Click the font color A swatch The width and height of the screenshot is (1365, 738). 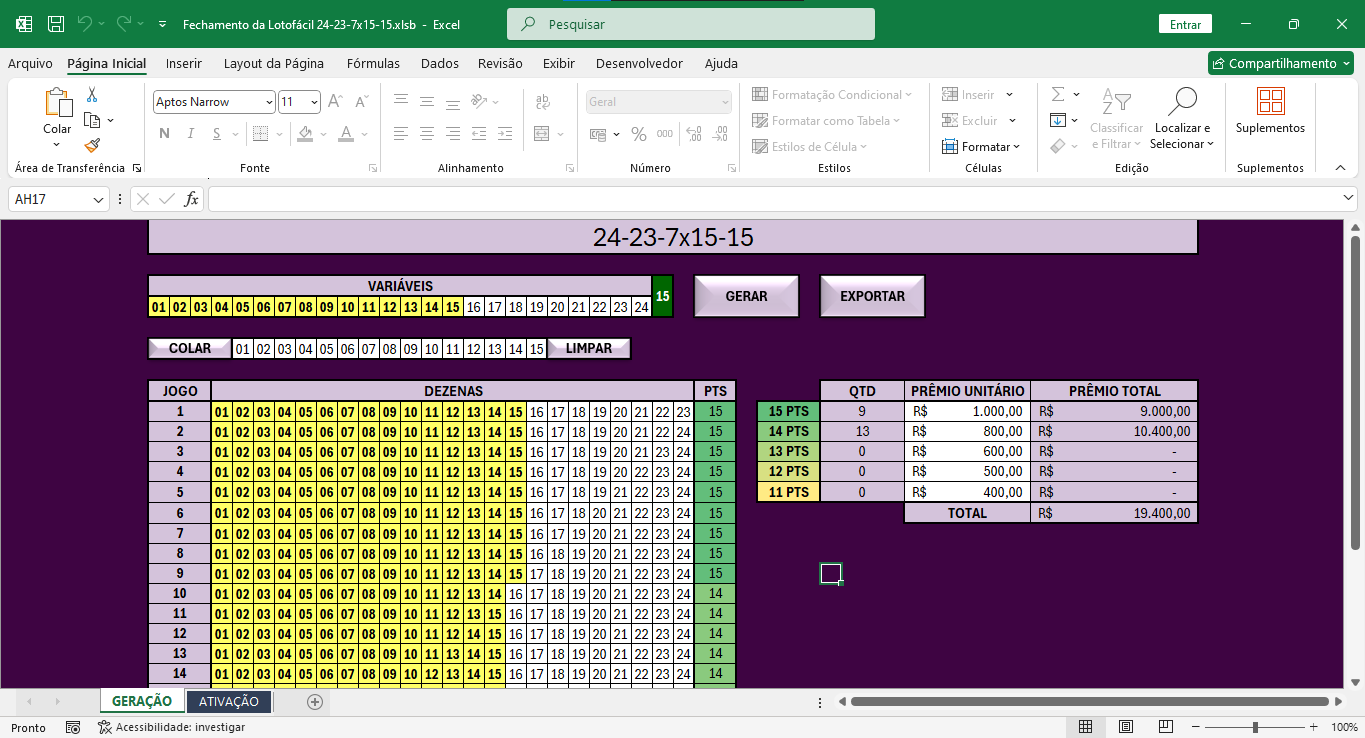click(x=346, y=134)
